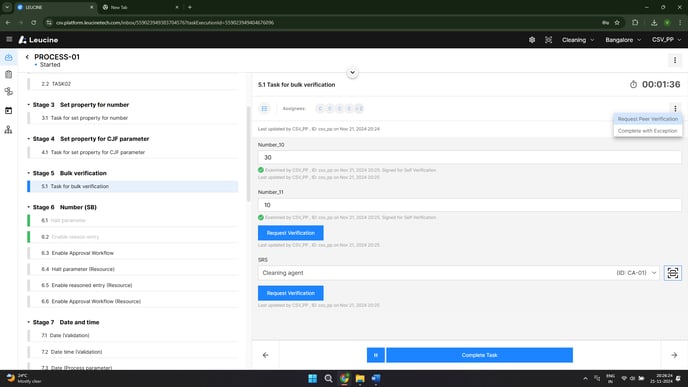Open the SRS Cleaning agent dropdown
Image resolution: width=688 pixels, height=387 pixels.
click(x=459, y=273)
